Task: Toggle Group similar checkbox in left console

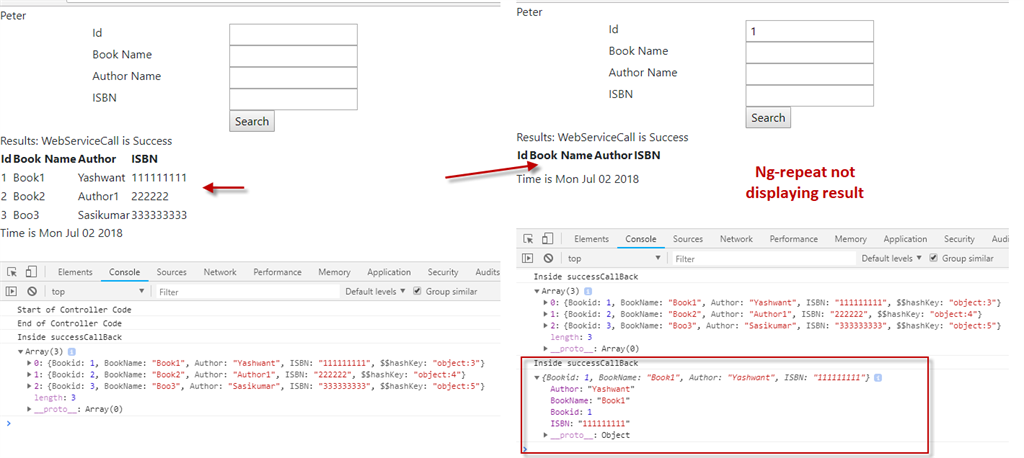Action: pyautogui.click(x=417, y=291)
